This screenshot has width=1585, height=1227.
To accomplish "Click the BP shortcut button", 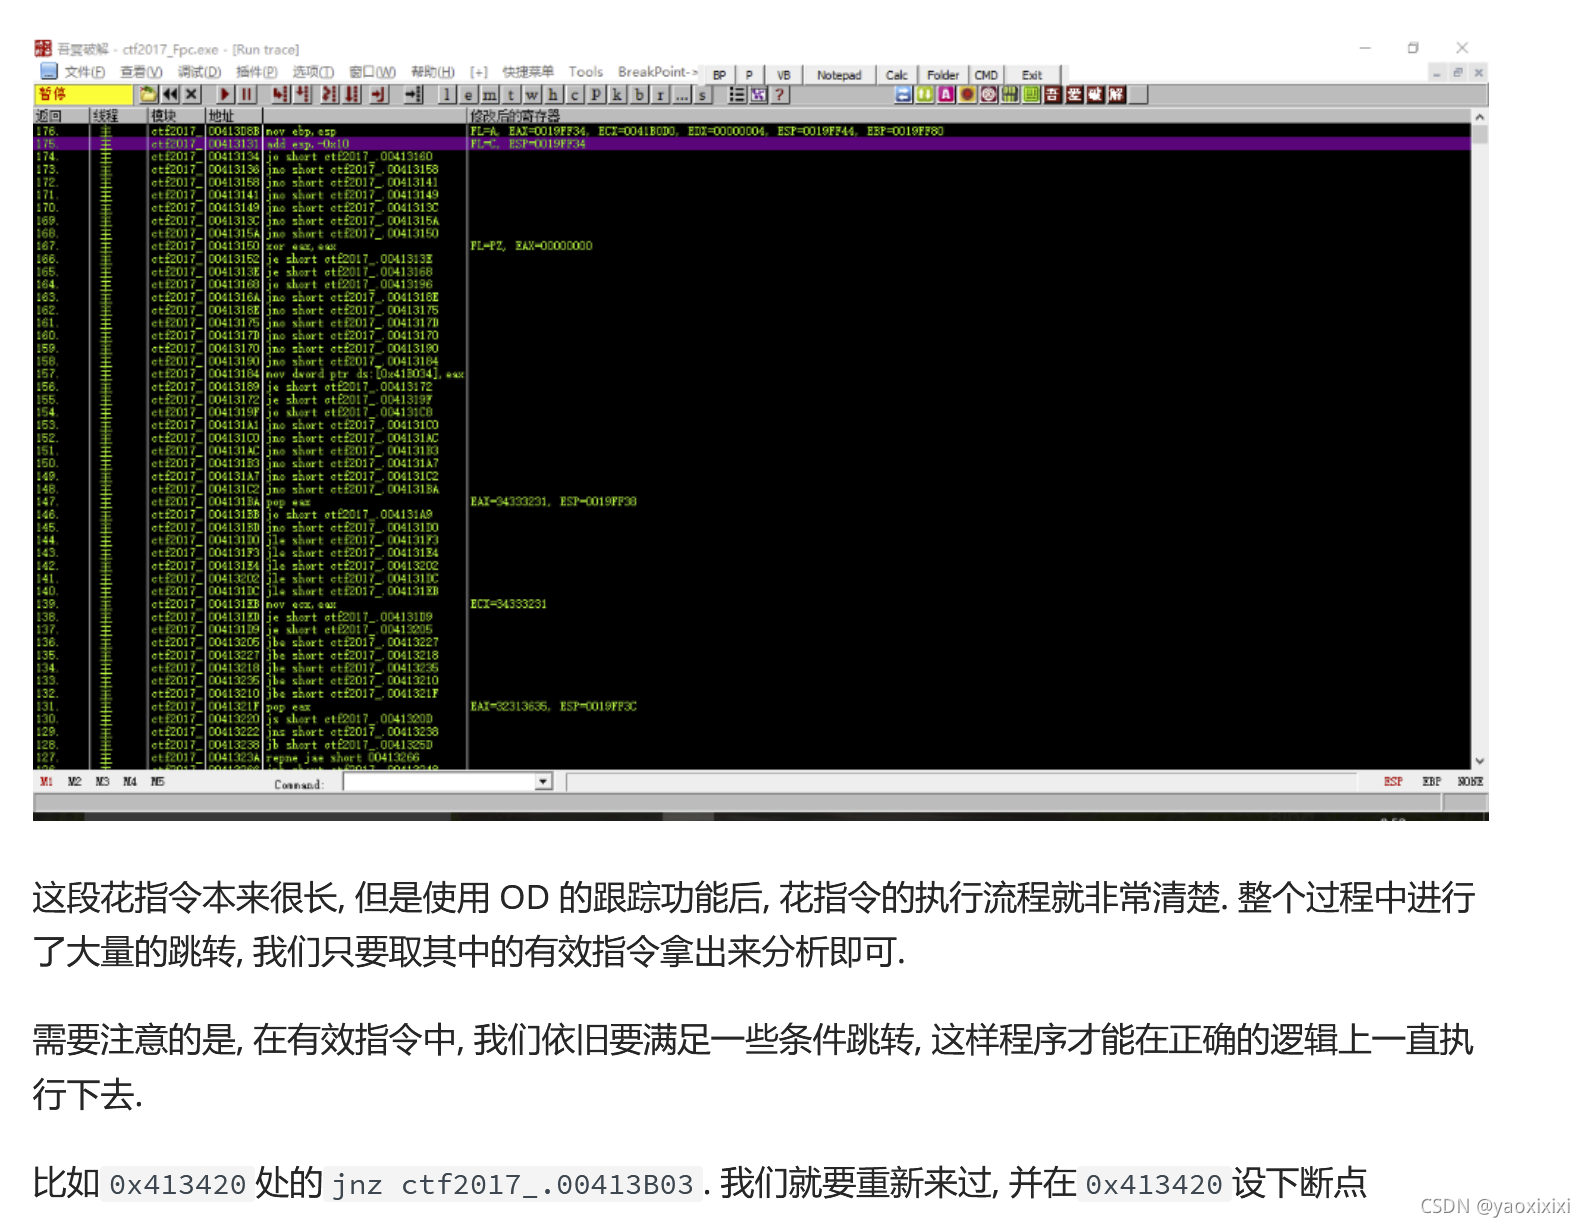I will tap(719, 75).
